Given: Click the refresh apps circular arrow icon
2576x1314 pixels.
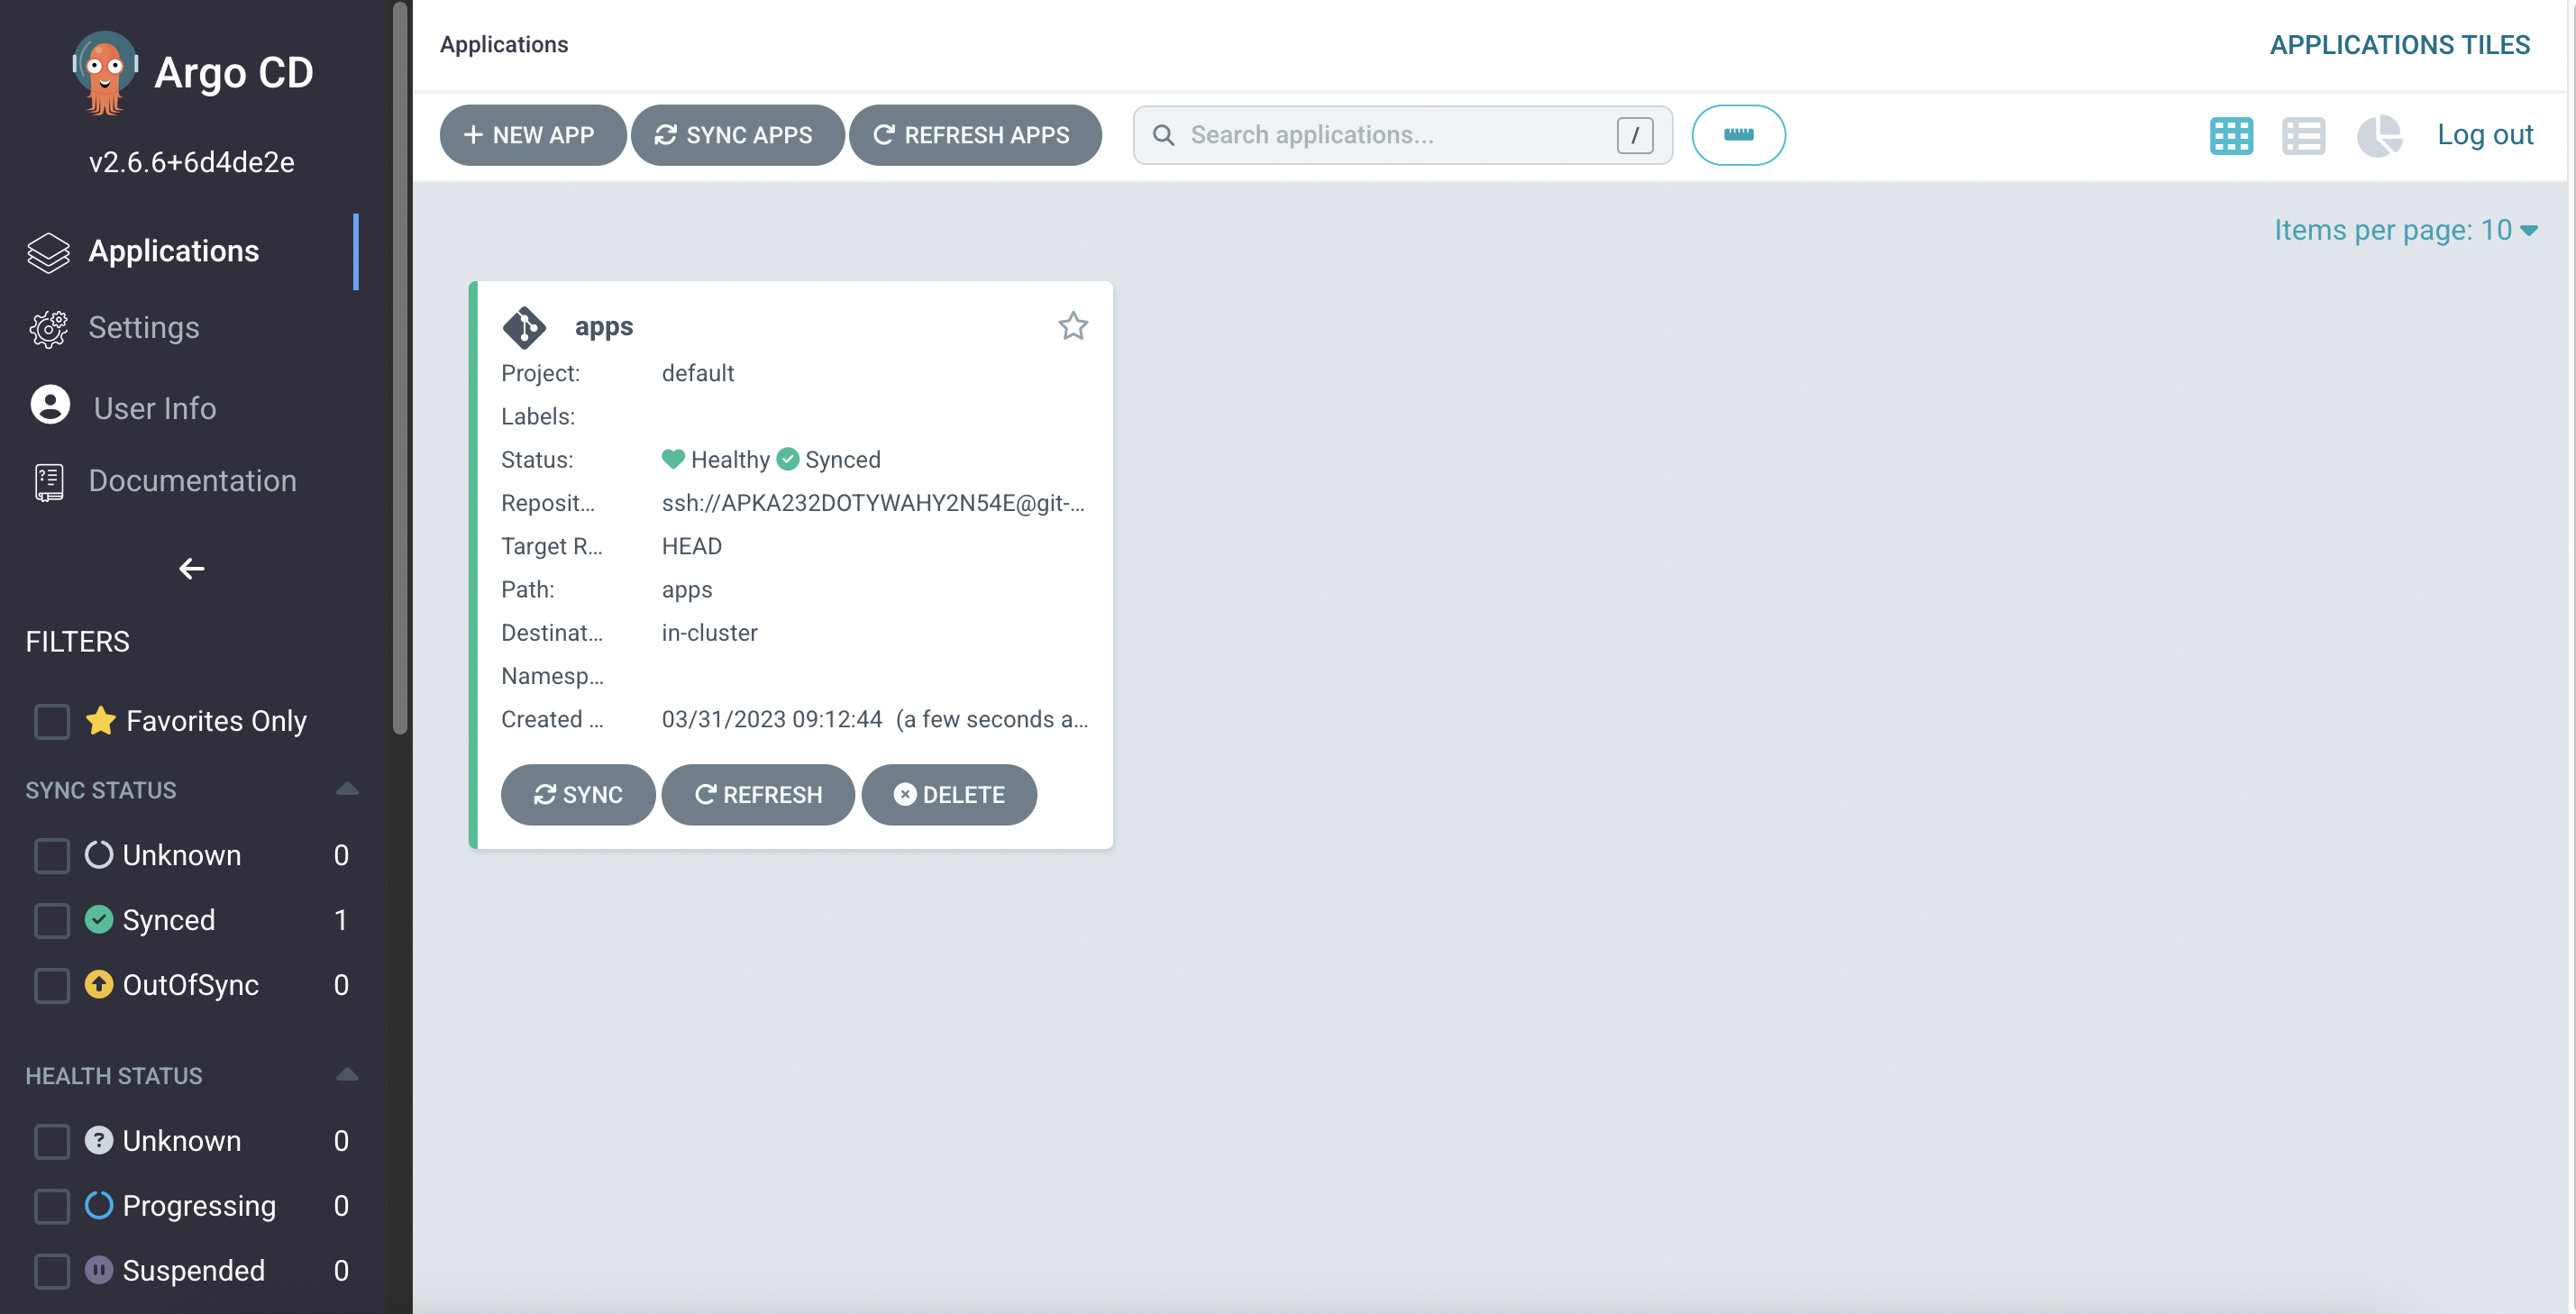Looking at the screenshot, I should pyautogui.click(x=883, y=134).
